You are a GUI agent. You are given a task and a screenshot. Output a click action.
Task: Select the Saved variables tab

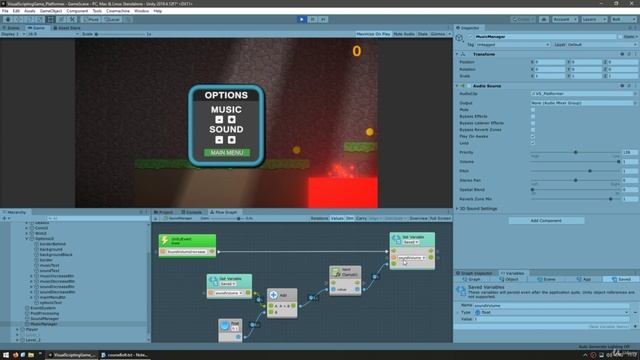[x=621, y=280]
